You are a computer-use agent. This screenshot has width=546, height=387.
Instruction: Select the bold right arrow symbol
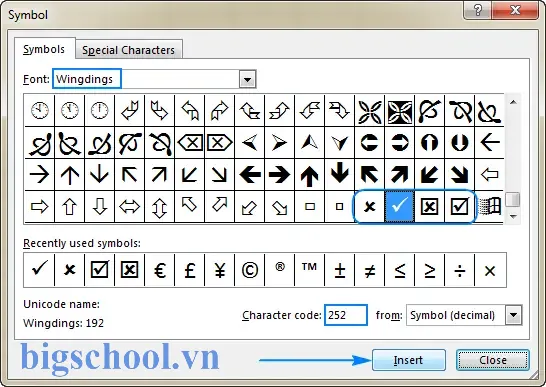point(280,174)
